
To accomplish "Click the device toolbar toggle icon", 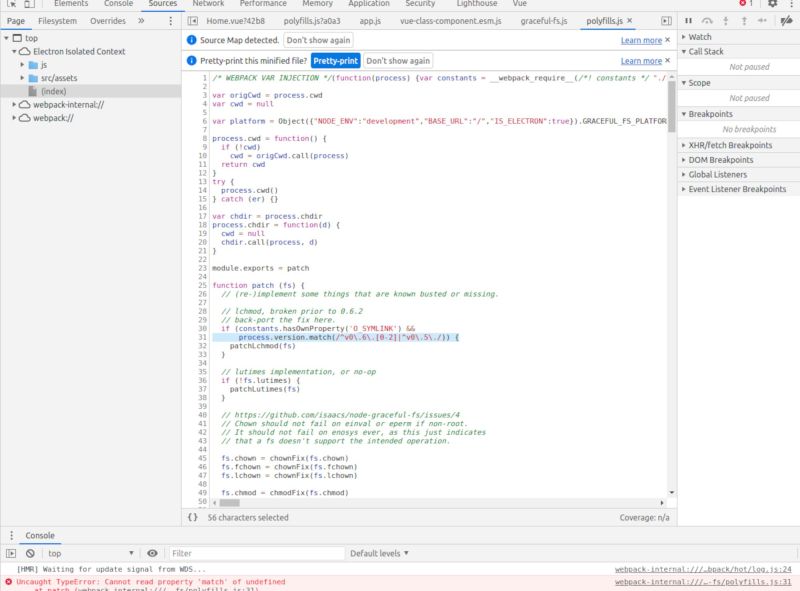I will coord(30,4).
